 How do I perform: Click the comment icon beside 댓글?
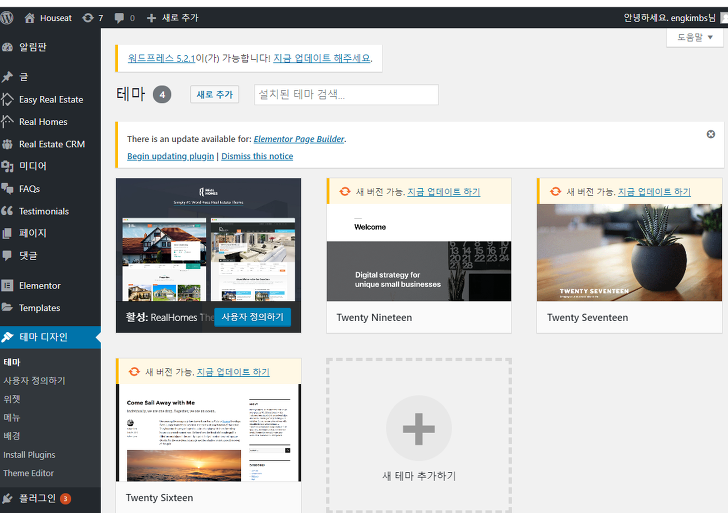[7, 255]
